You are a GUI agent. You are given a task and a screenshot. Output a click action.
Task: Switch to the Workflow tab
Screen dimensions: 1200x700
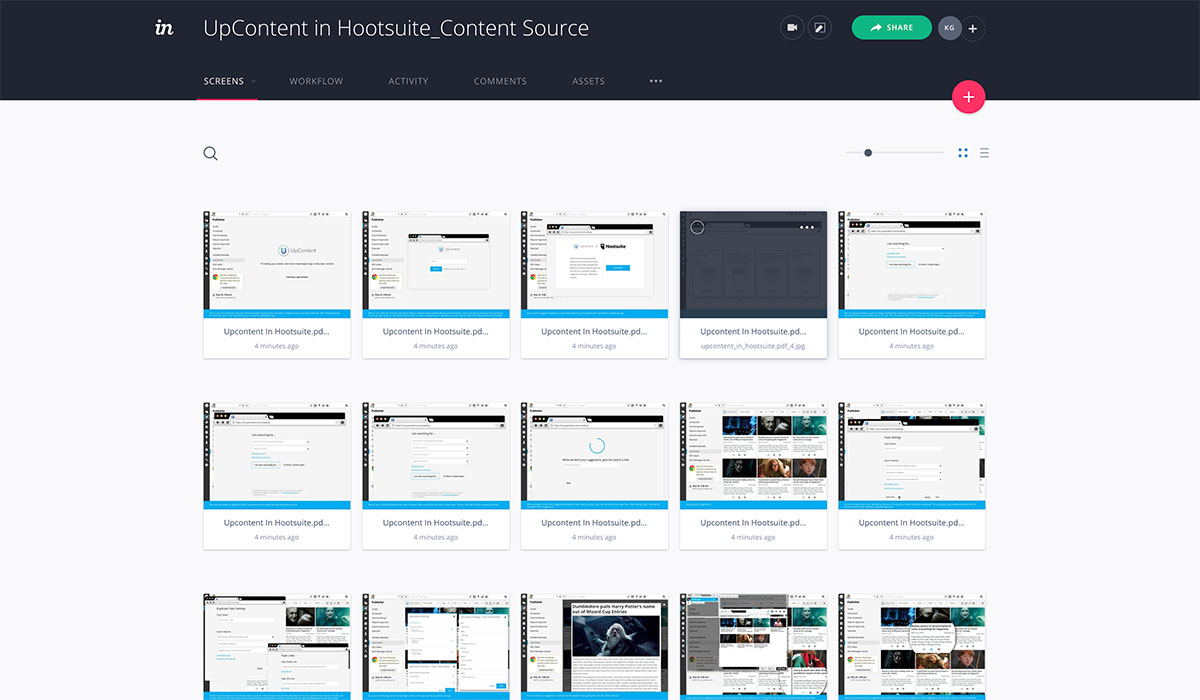point(316,81)
